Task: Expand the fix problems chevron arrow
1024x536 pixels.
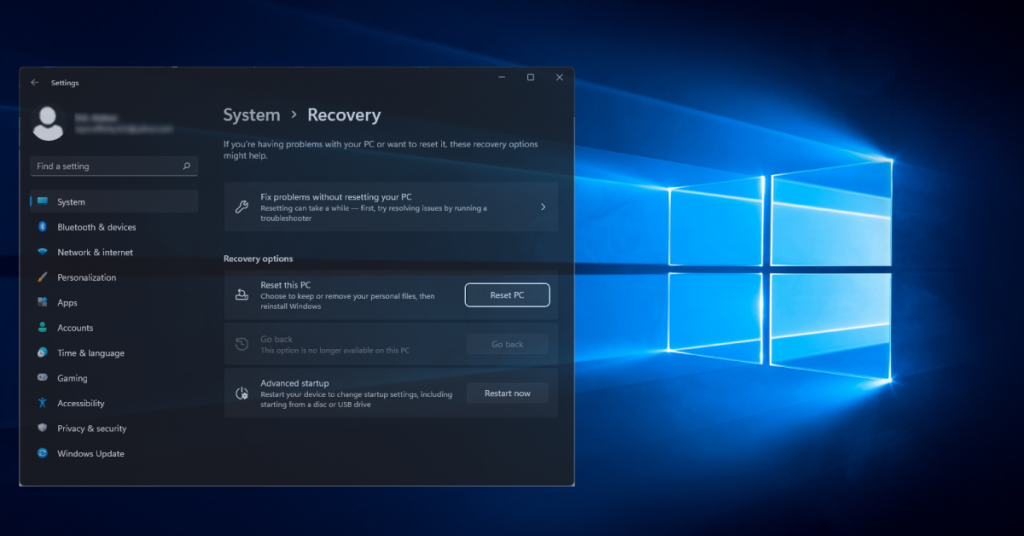Action: pos(543,207)
